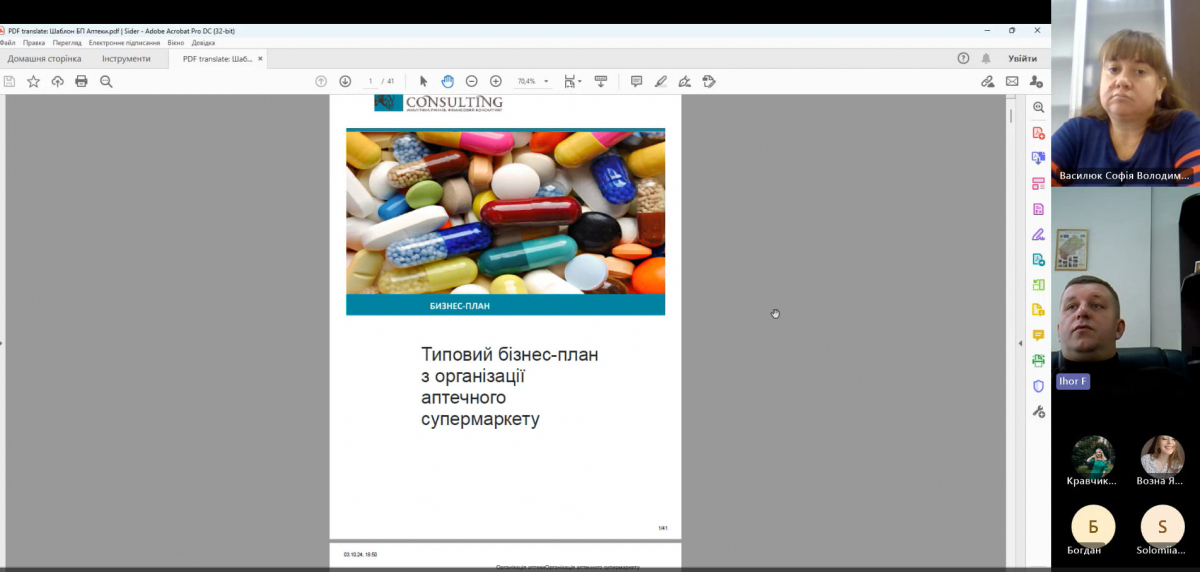This screenshot has width=1200, height=572.
Task: Click the Zoom out minus button
Action: [471, 81]
